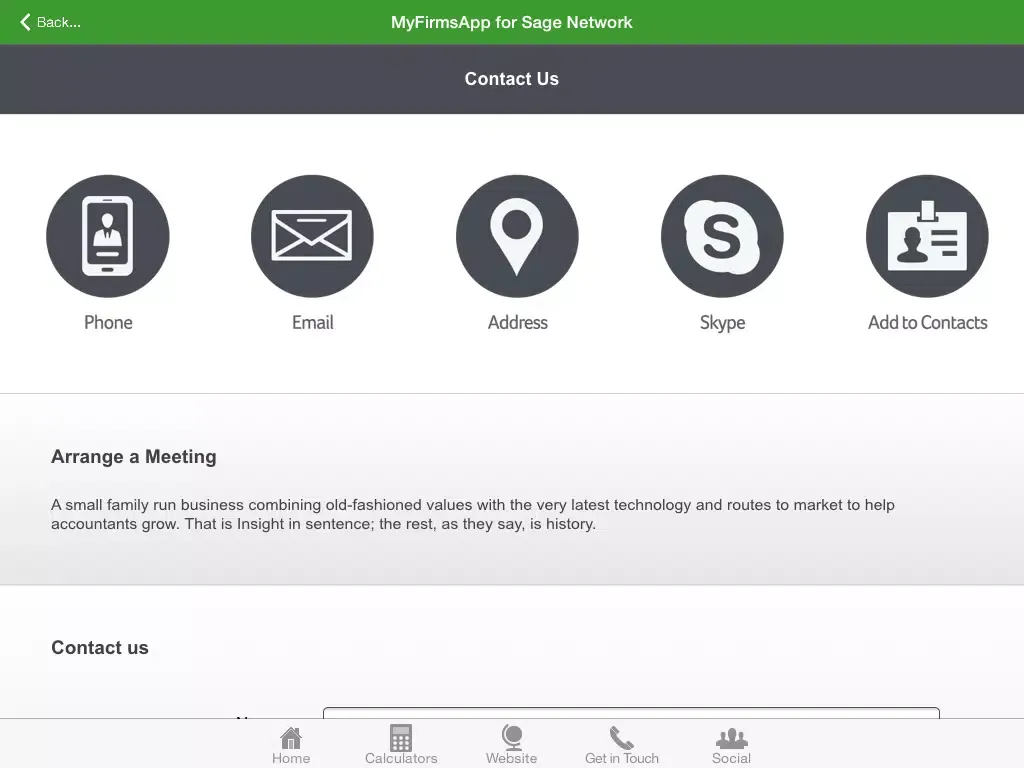This screenshot has height=768, width=1024.
Task: Click the 'A small family run business' paragraph
Action: (473, 514)
